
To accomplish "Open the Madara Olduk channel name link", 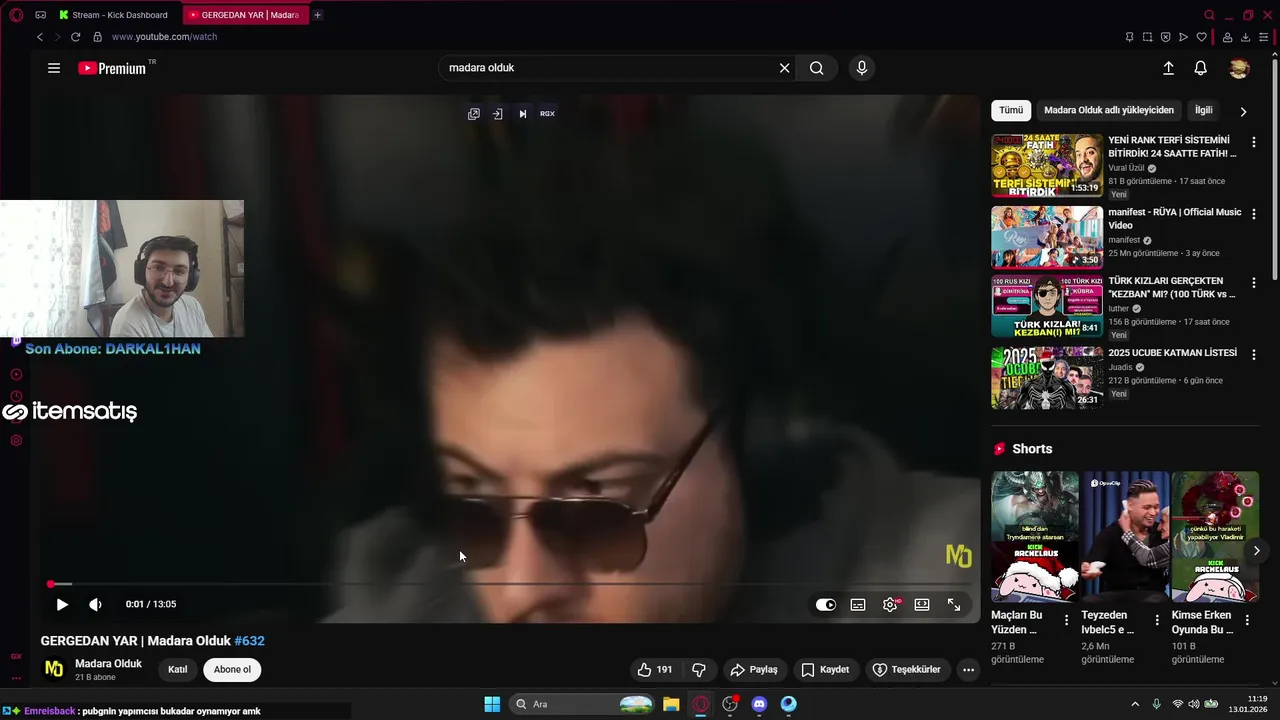I will click(x=108, y=664).
